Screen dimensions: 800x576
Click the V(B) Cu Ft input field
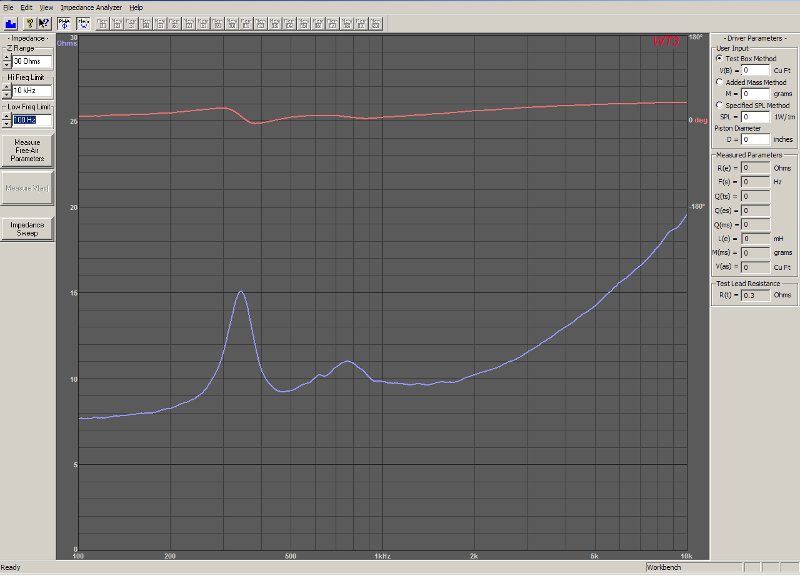(755, 70)
